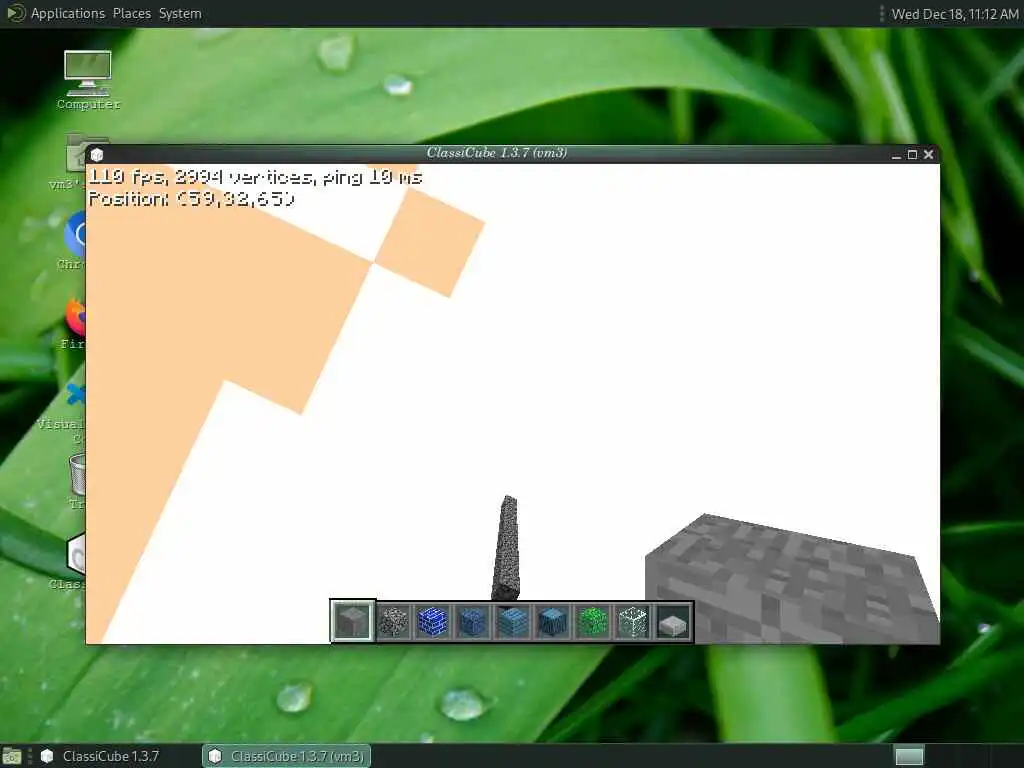
Task: Open the System menu
Action: click(x=180, y=13)
